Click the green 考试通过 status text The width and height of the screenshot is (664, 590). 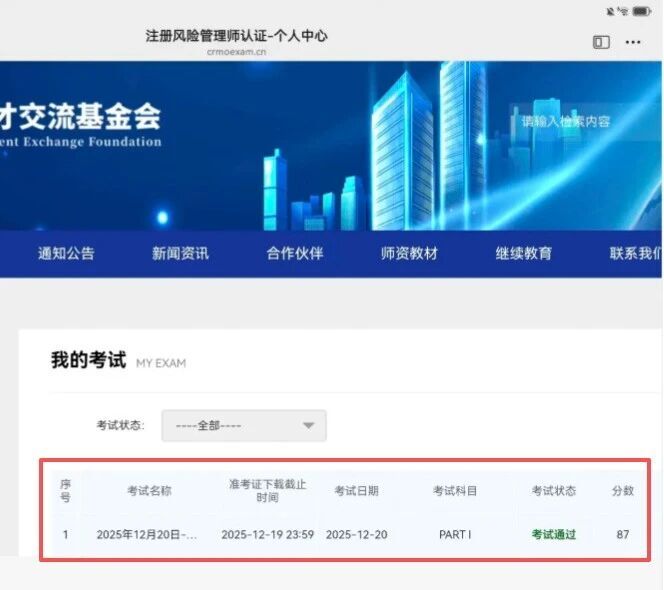(x=553, y=534)
